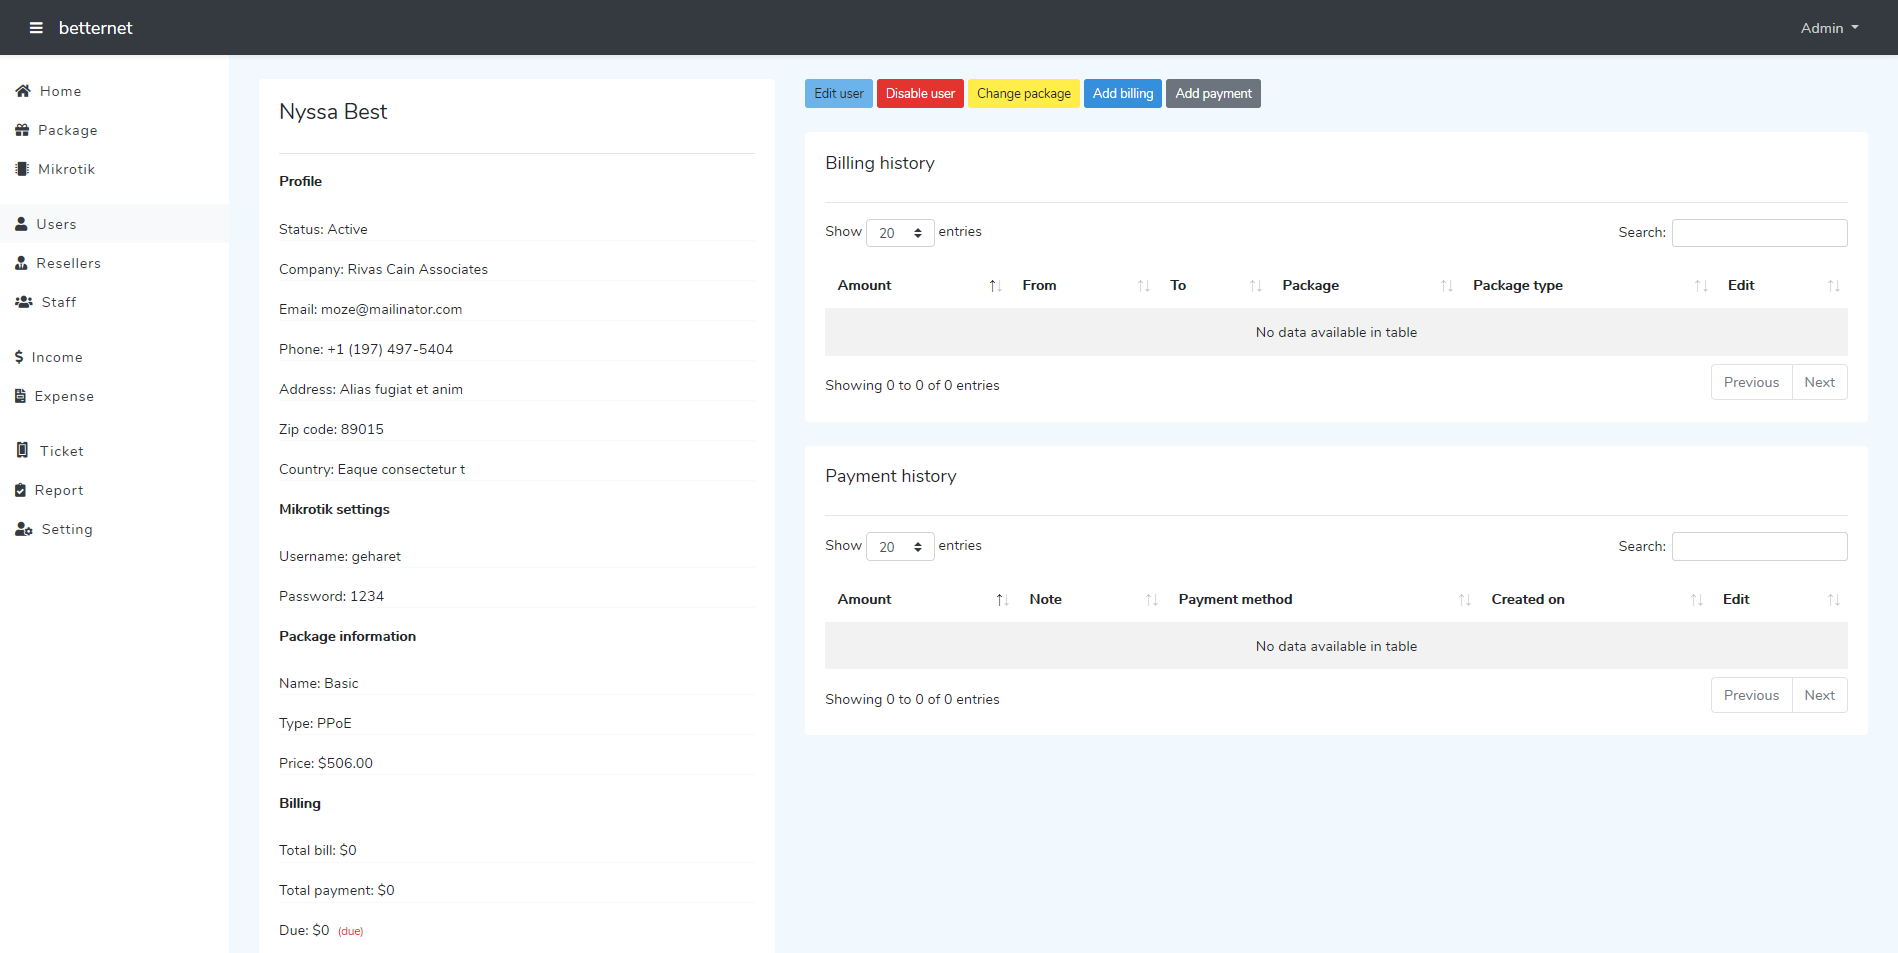The width and height of the screenshot is (1898, 953).
Task: Sort billing history by Amount column
Action: click(x=864, y=285)
